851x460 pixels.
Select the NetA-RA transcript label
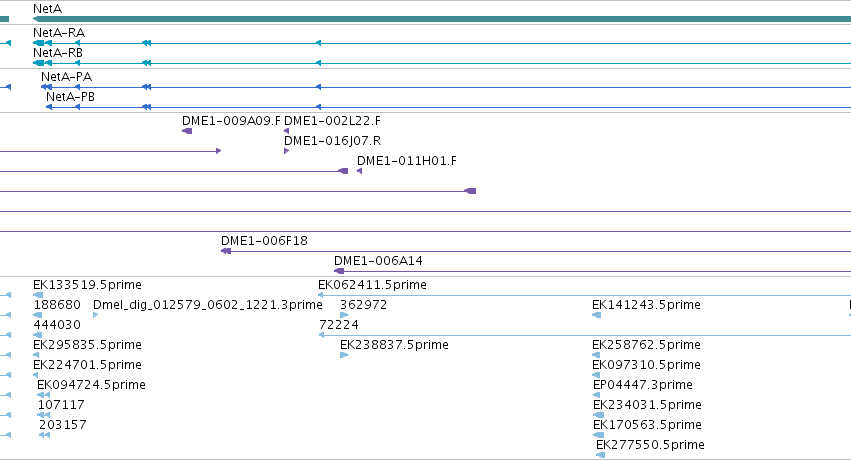tap(59, 33)
